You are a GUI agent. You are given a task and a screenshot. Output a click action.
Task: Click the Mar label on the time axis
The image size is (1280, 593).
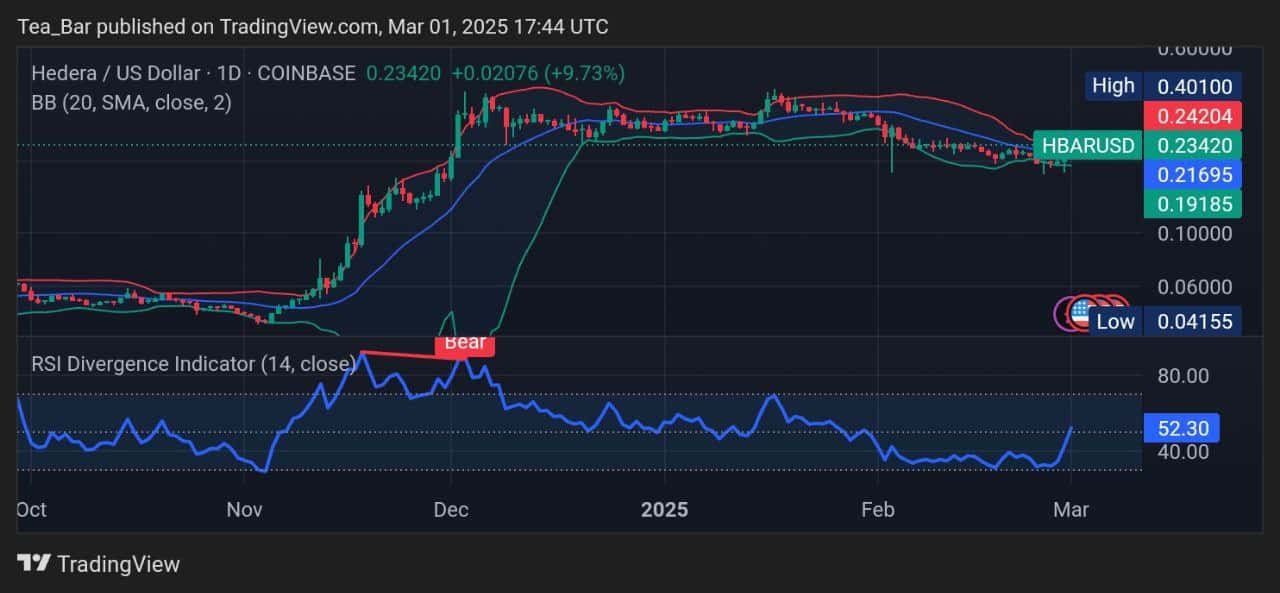1071,509
